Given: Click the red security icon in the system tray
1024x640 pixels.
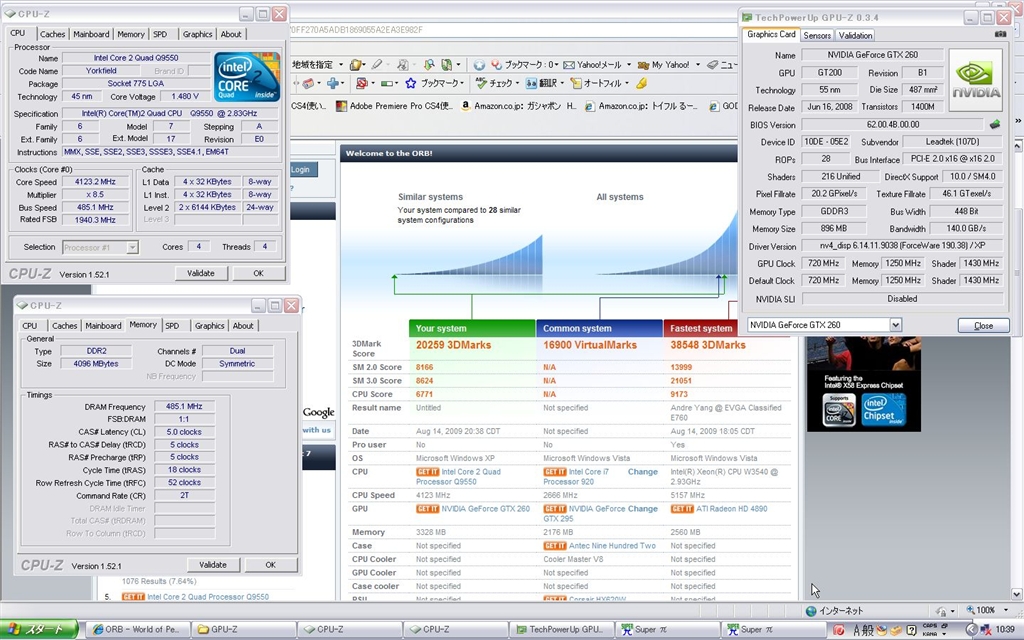Looking at the screenshot, I should click(839, 630).
